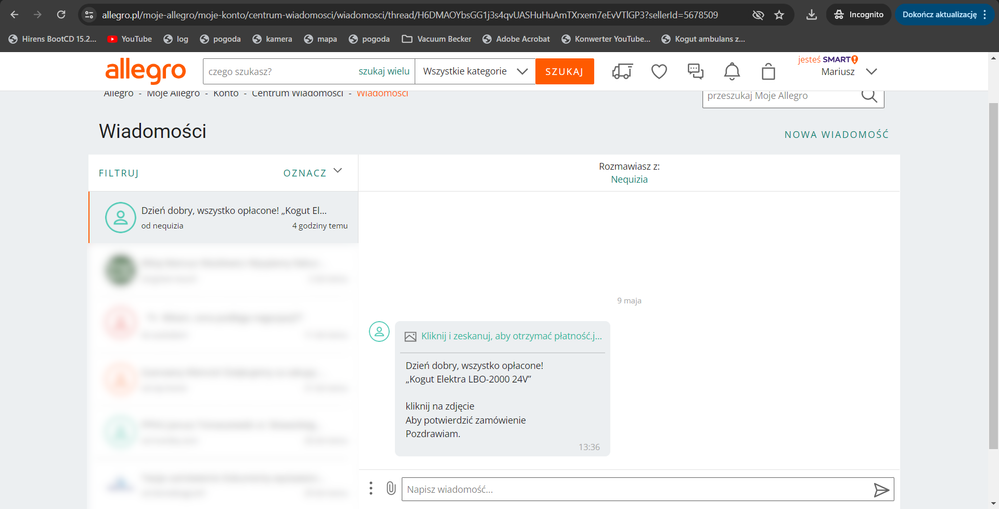Viewport: 999px width, 509px height.
Task: Open three-dot options beside message box
Action: pos(371,489)
